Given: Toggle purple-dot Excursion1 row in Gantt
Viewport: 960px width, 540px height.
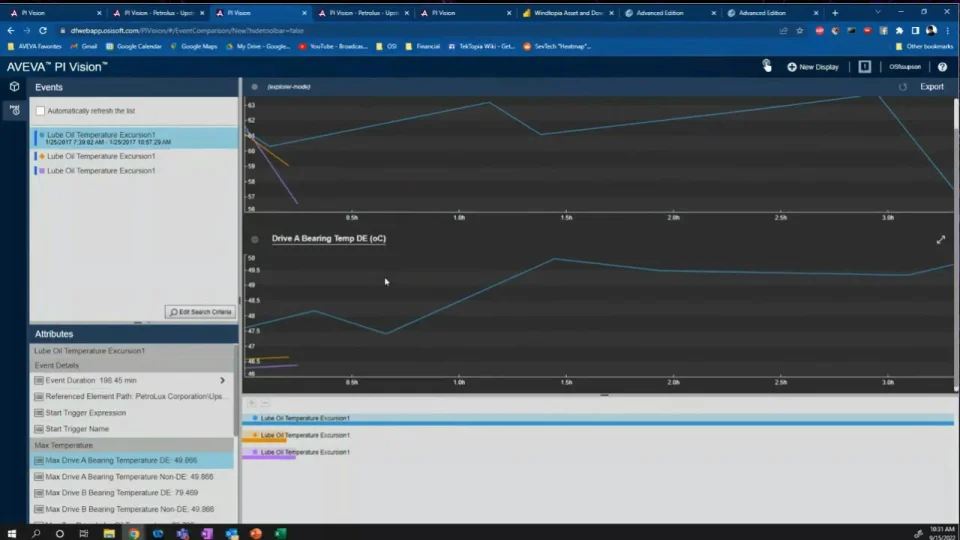Looking at the screenshot, I should pos(255,452).
